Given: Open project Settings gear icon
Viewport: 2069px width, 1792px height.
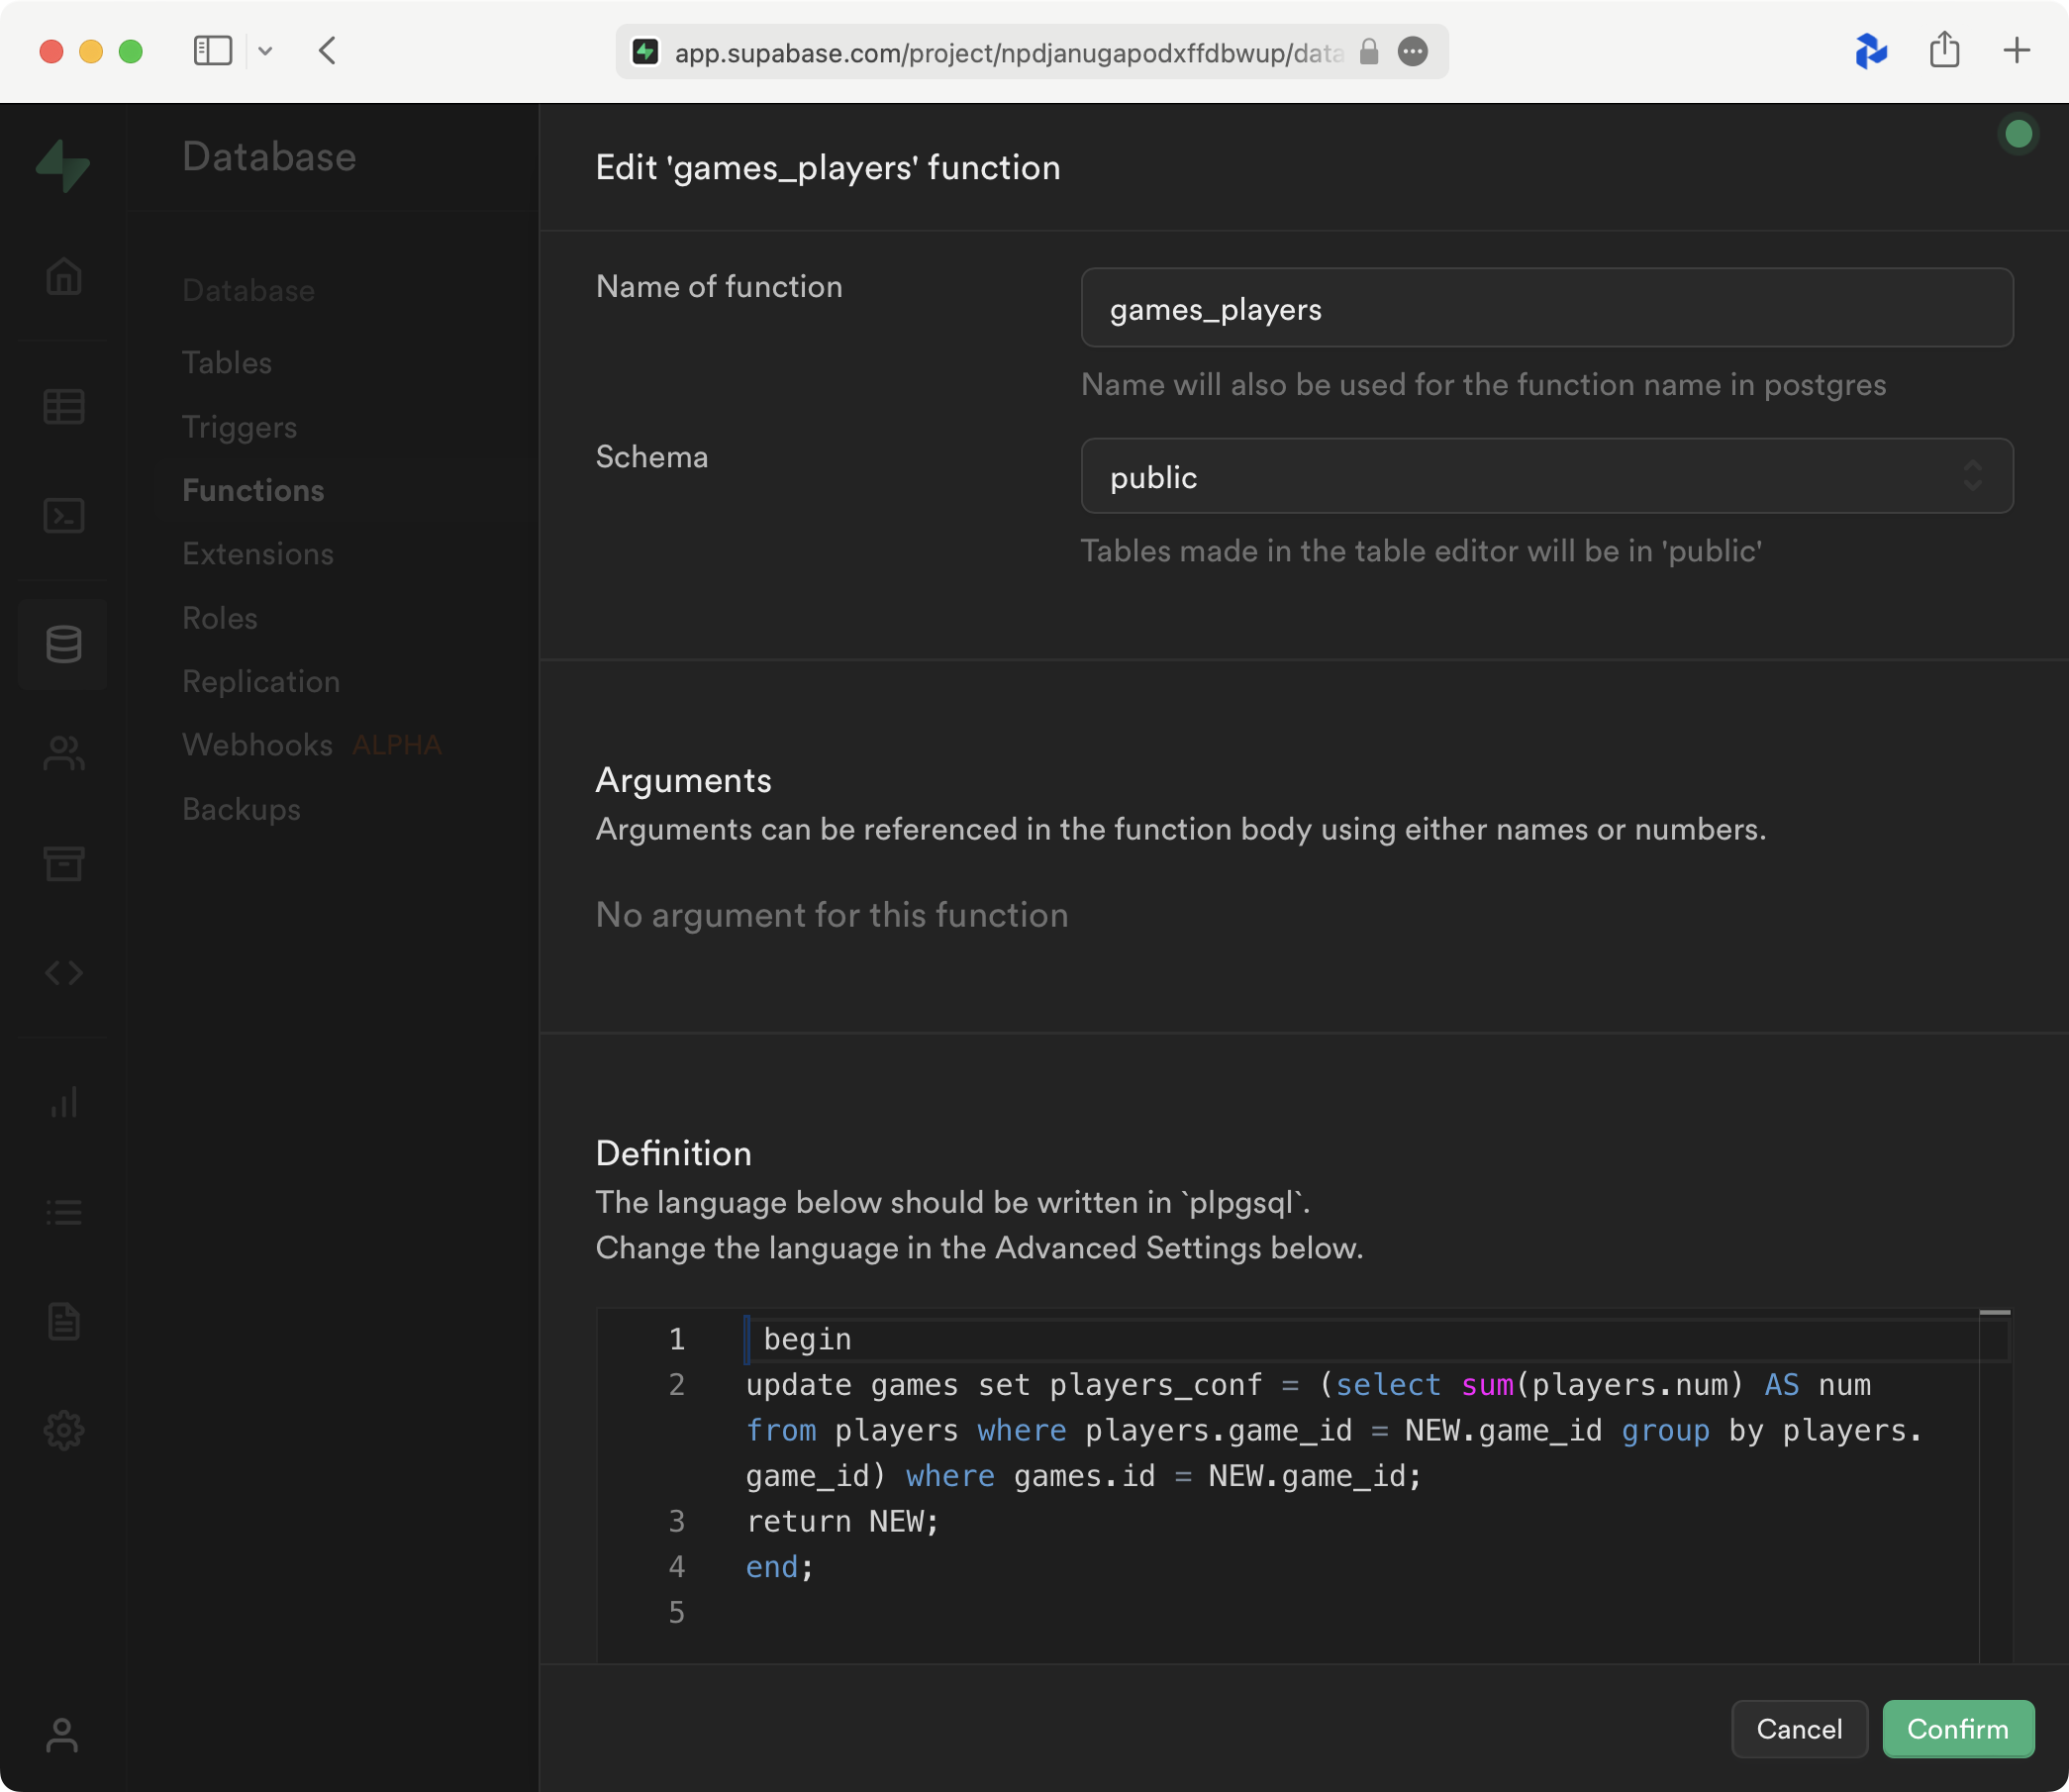Looking at the screenshot, I should (63, 1429).
